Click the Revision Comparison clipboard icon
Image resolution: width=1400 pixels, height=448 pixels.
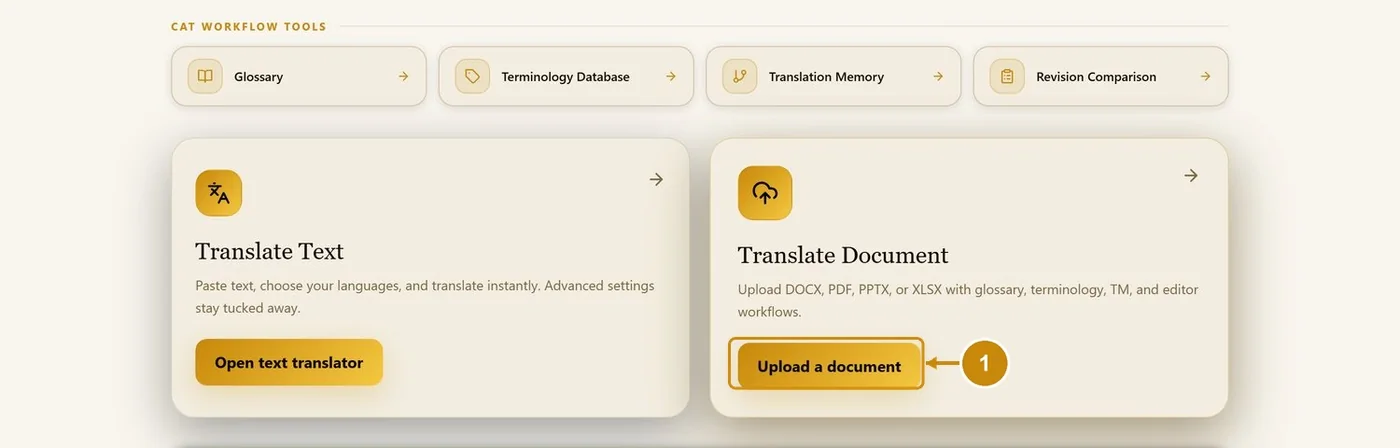tap(1007, 76)
